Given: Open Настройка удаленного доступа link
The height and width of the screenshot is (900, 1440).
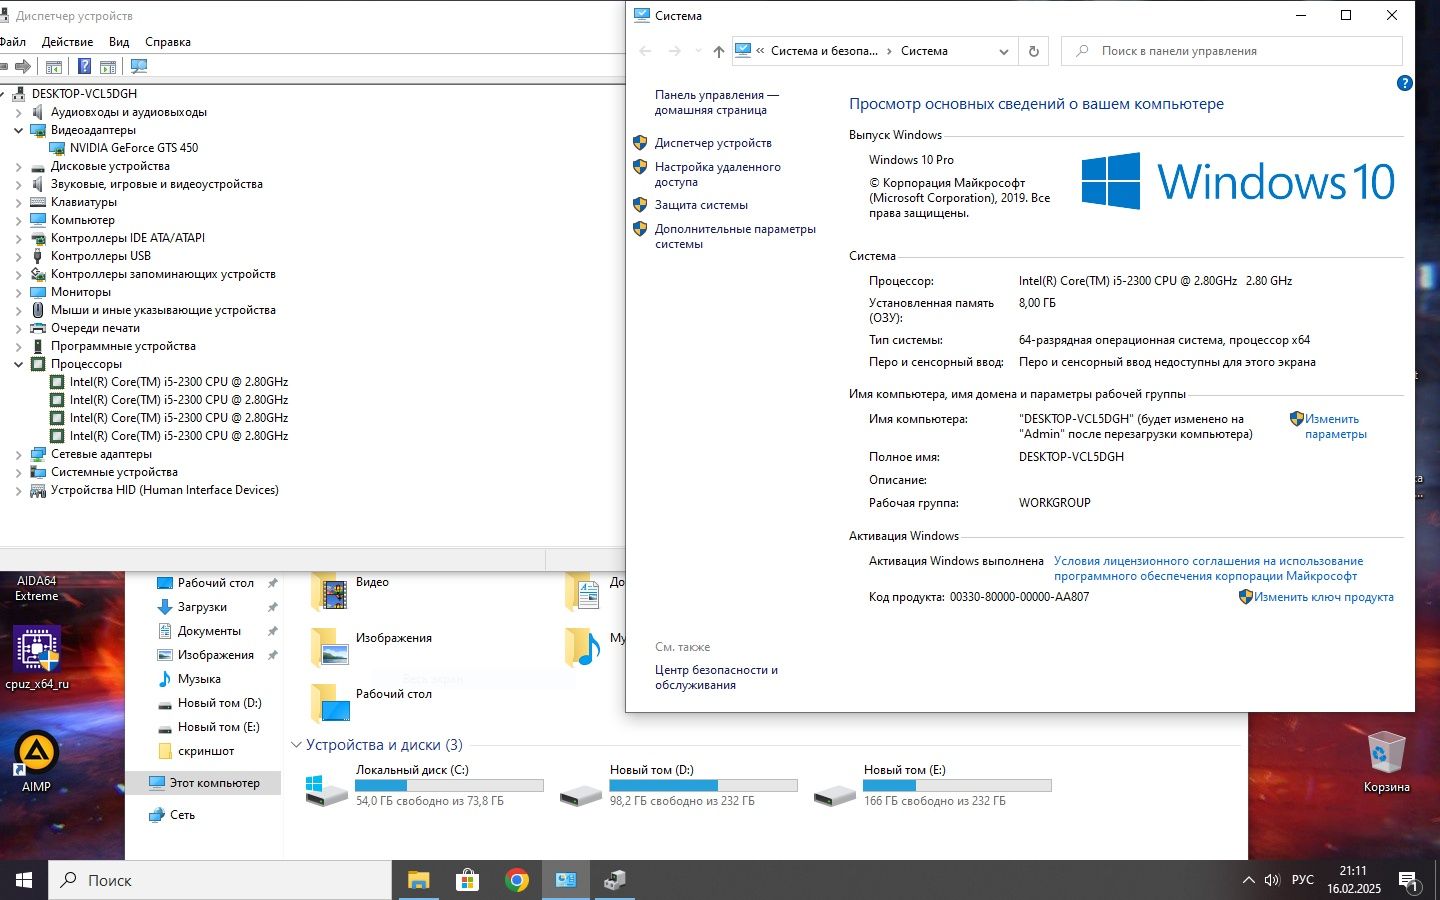Looking at the screenshot, I should pos(717,174).
